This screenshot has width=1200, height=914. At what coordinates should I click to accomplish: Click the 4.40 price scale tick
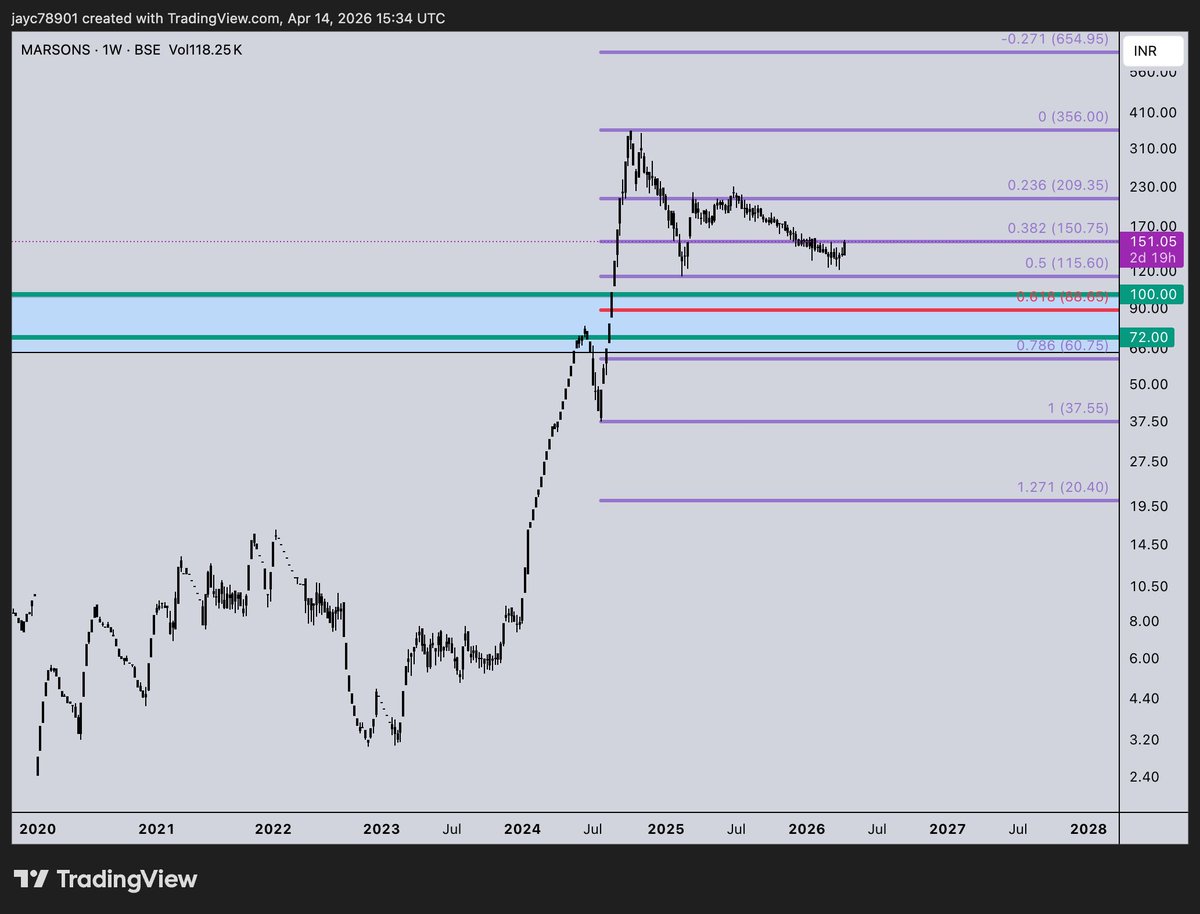pyautogui.click(x=1146, y=698)
